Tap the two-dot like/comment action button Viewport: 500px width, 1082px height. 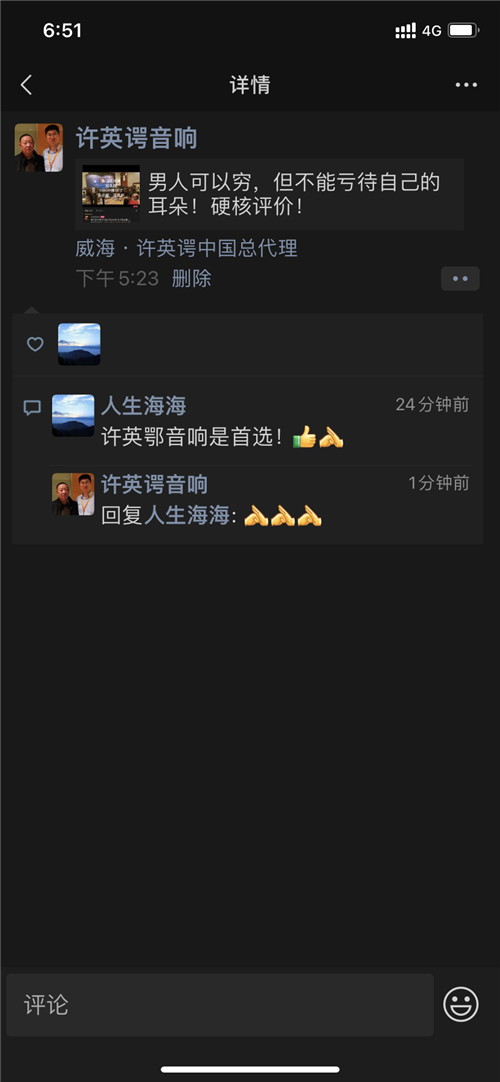tap(460, 279)
